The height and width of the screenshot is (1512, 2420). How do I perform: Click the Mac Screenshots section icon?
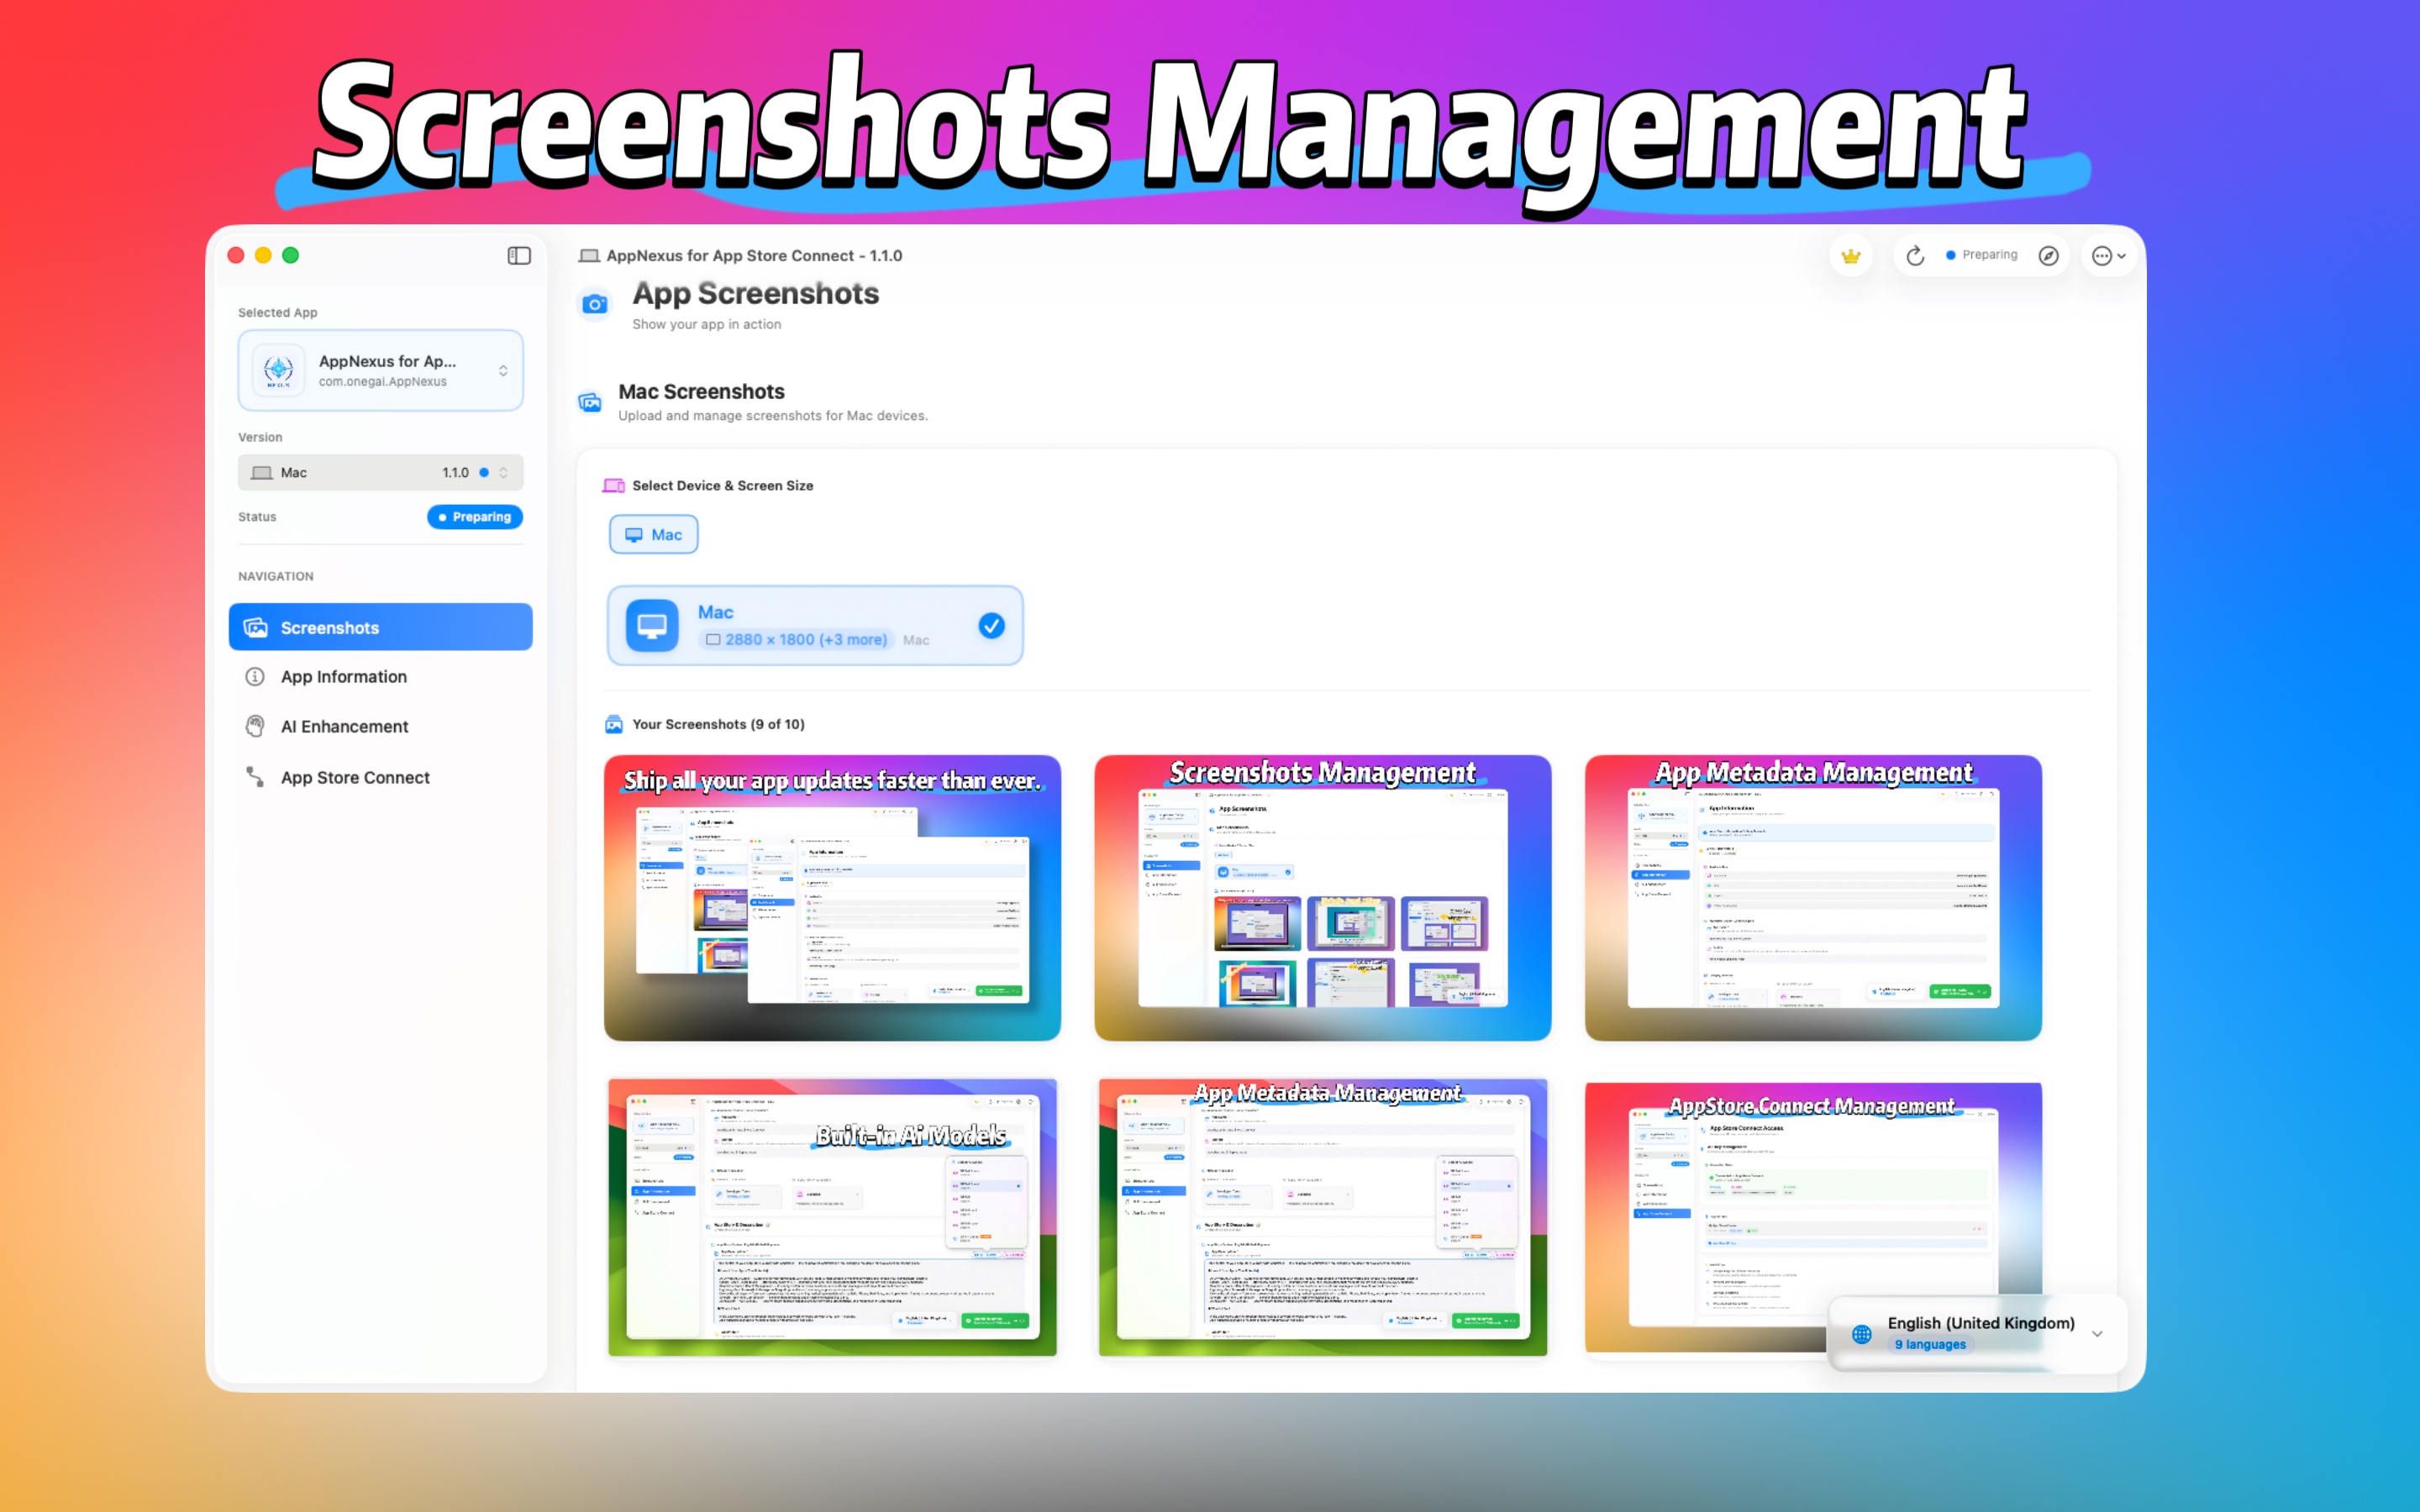[x=590, y=401]
